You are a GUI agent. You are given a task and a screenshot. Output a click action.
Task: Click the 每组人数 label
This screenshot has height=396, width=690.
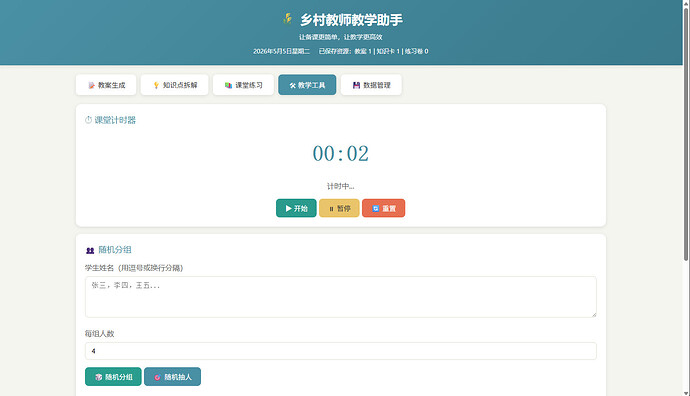(x=99, y=334)
